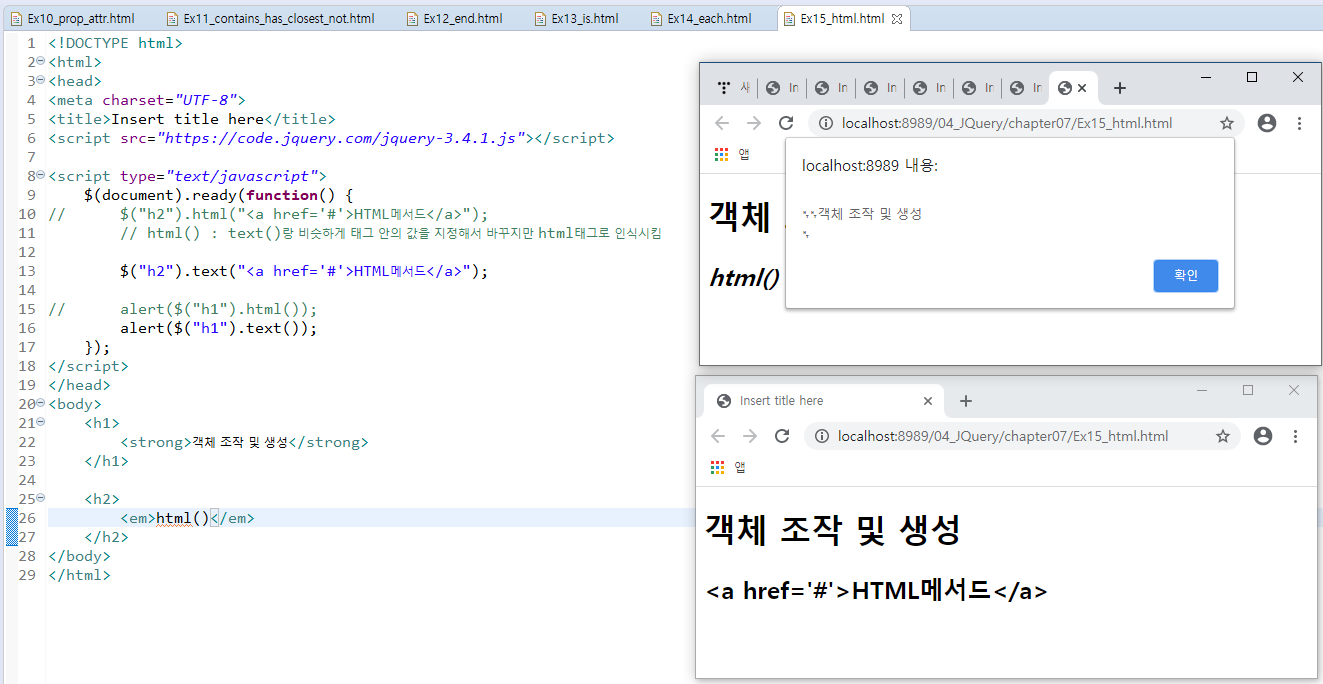Go back in the upper Chrome window
The image size is (1323, 684).
pyautogui.click(x=722, y=123)
